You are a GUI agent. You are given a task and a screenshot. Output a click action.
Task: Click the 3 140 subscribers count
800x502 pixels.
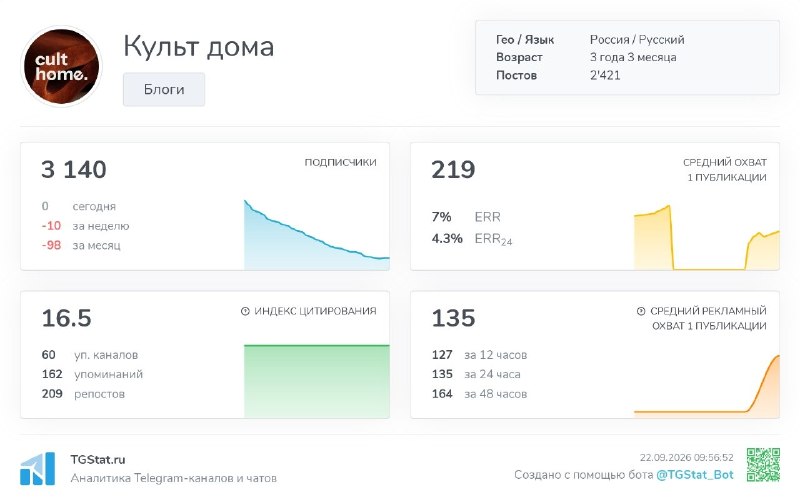click(74, 169)
